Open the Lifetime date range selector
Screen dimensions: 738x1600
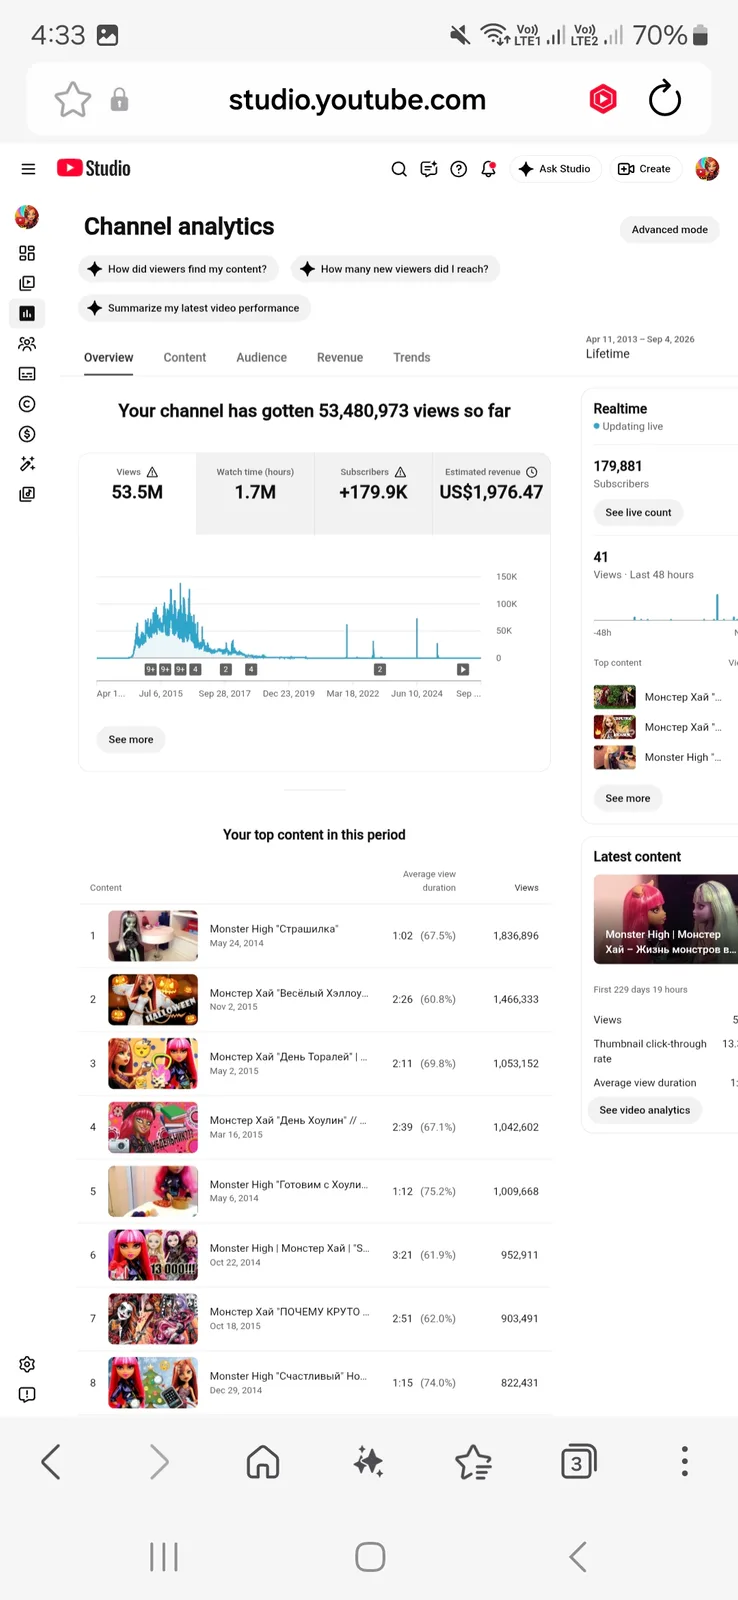(640, 347)
